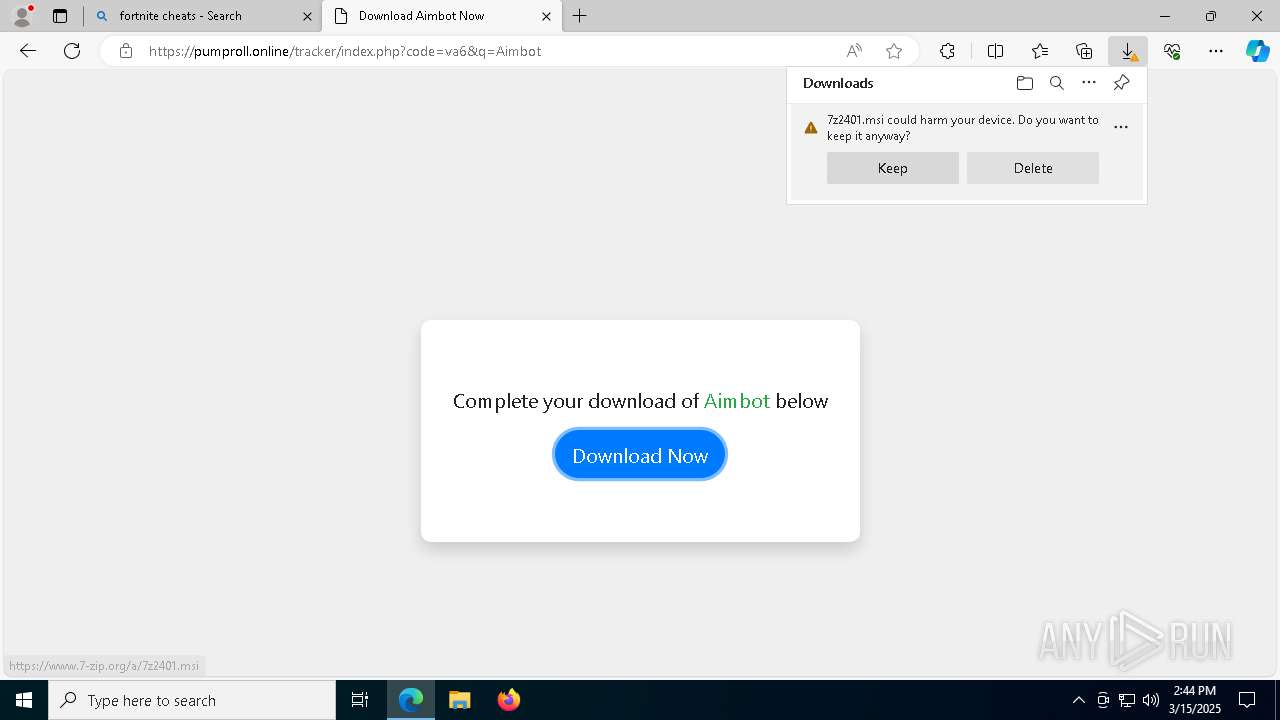Screen dimensions: 1280x720
Task: Open more actions for 7z2401.msi download
Action: coord(1121,127)
